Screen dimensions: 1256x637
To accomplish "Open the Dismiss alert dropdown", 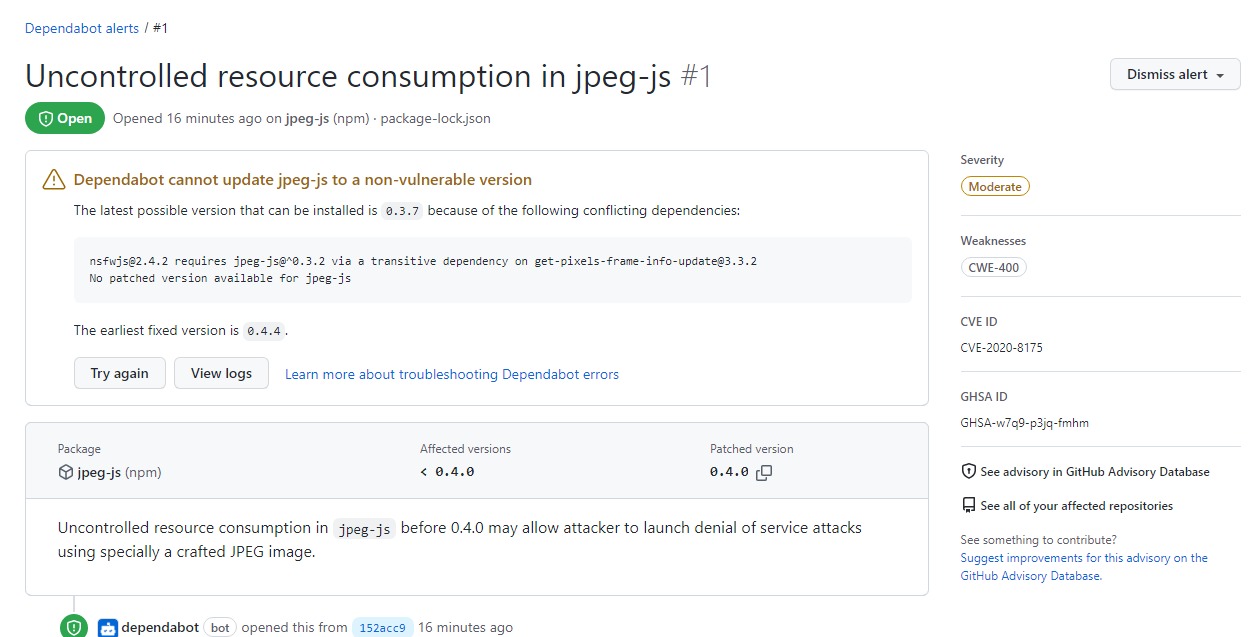I will [1175, 74].
